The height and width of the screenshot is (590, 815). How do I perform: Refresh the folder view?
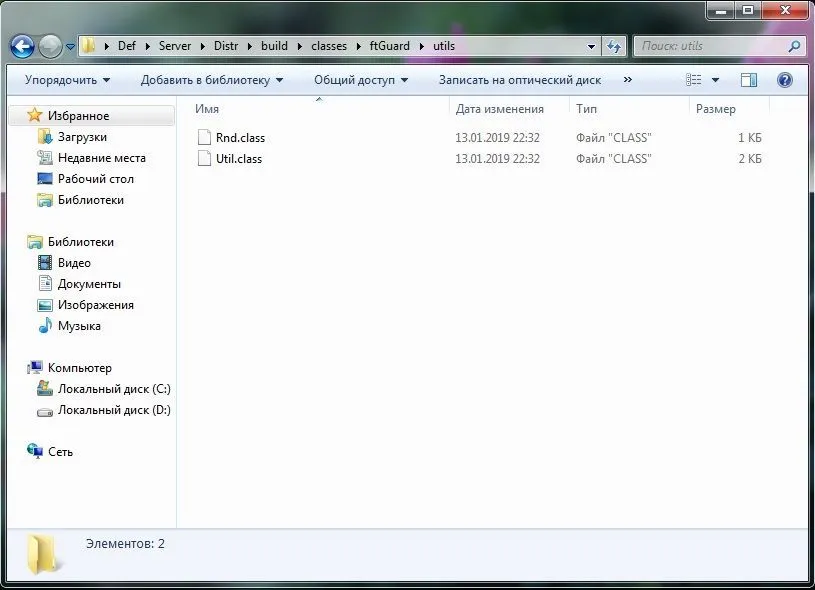(x=614, y=47)
